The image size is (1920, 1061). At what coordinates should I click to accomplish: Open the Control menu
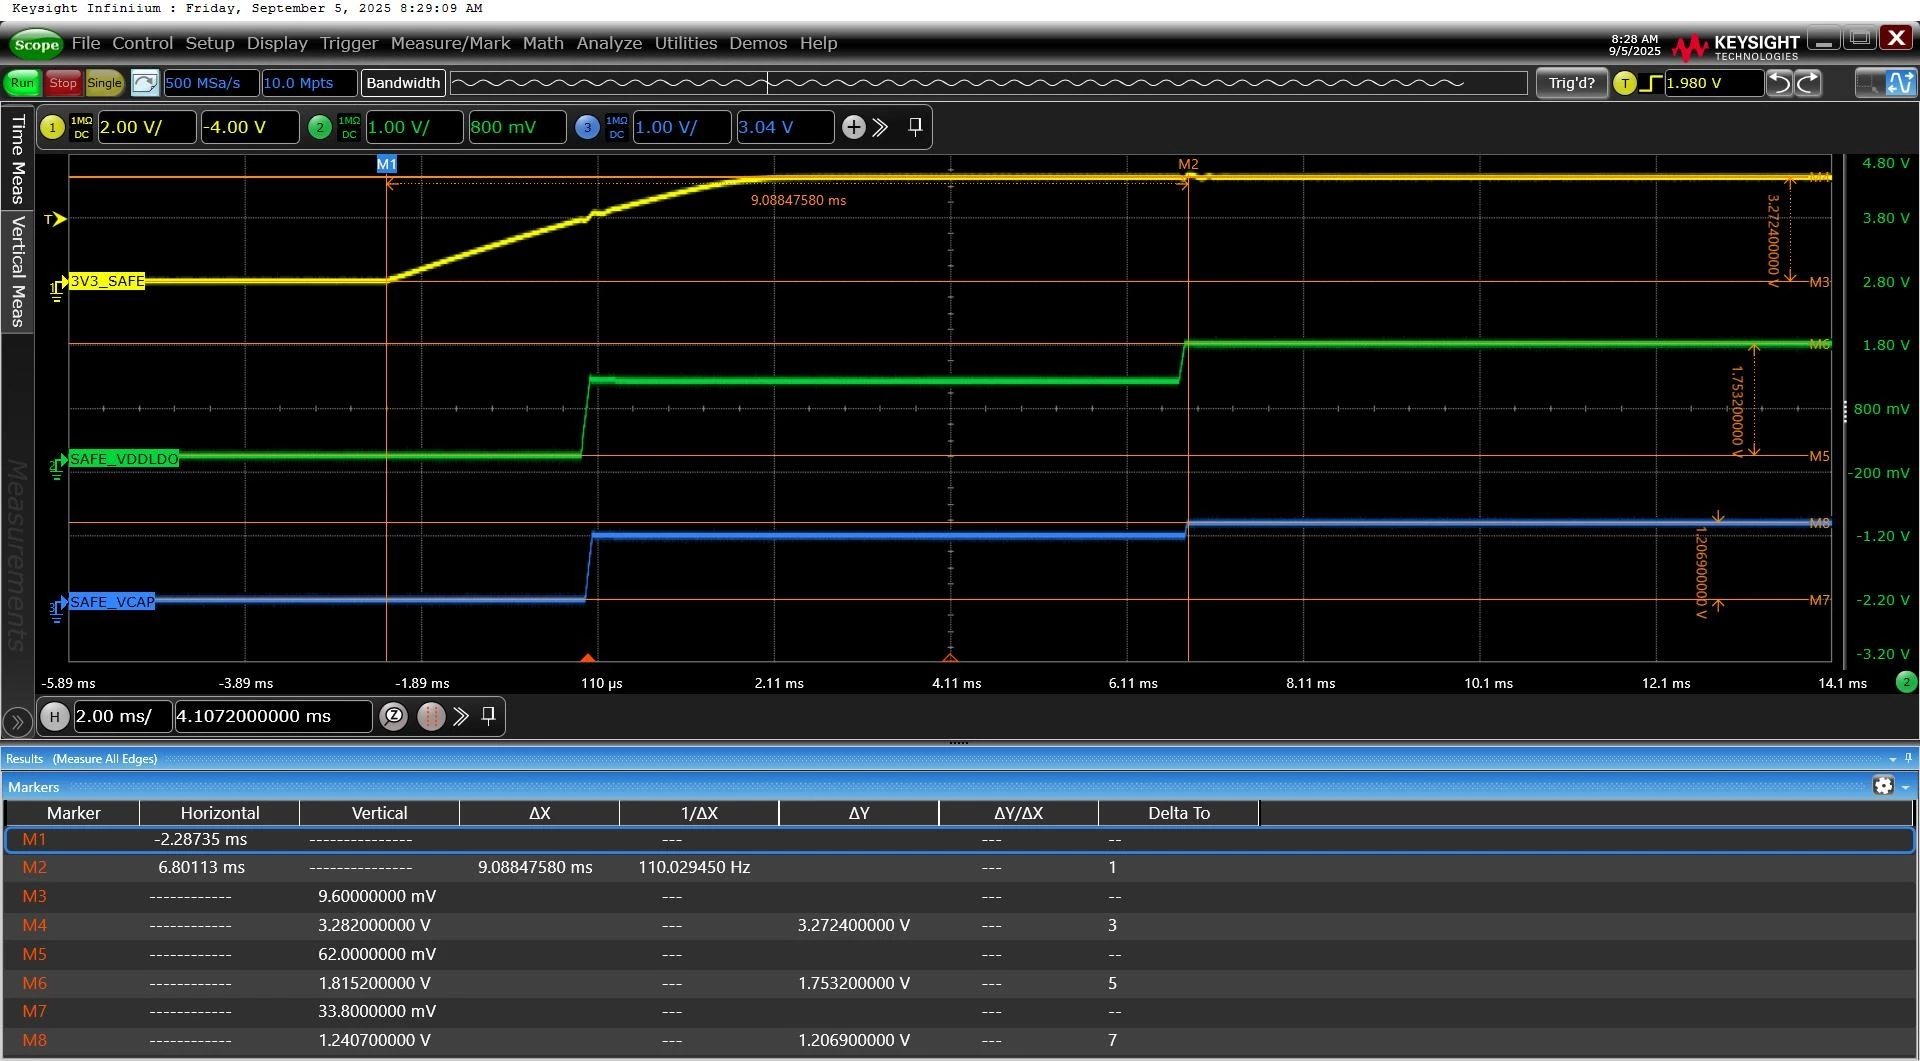coord(142,43)
